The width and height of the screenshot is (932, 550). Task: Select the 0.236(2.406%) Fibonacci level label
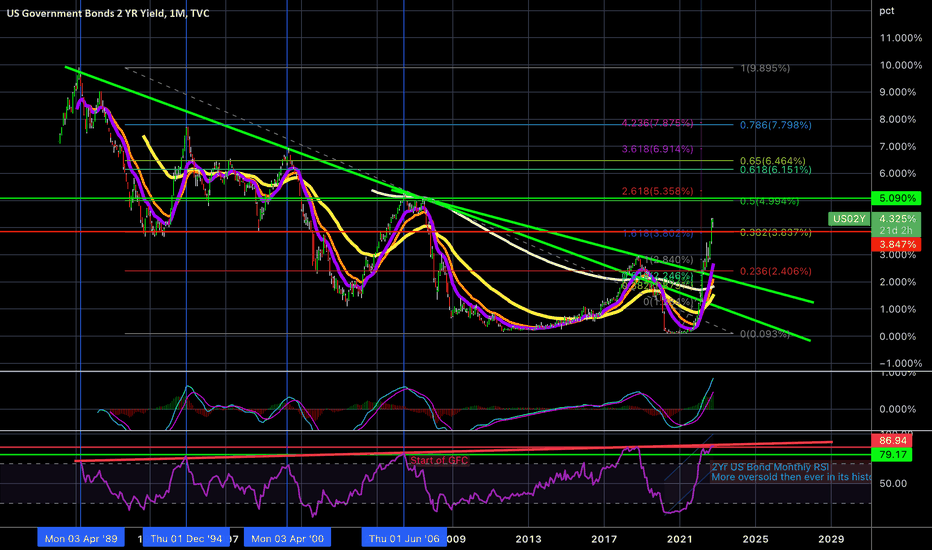(776, 271)
